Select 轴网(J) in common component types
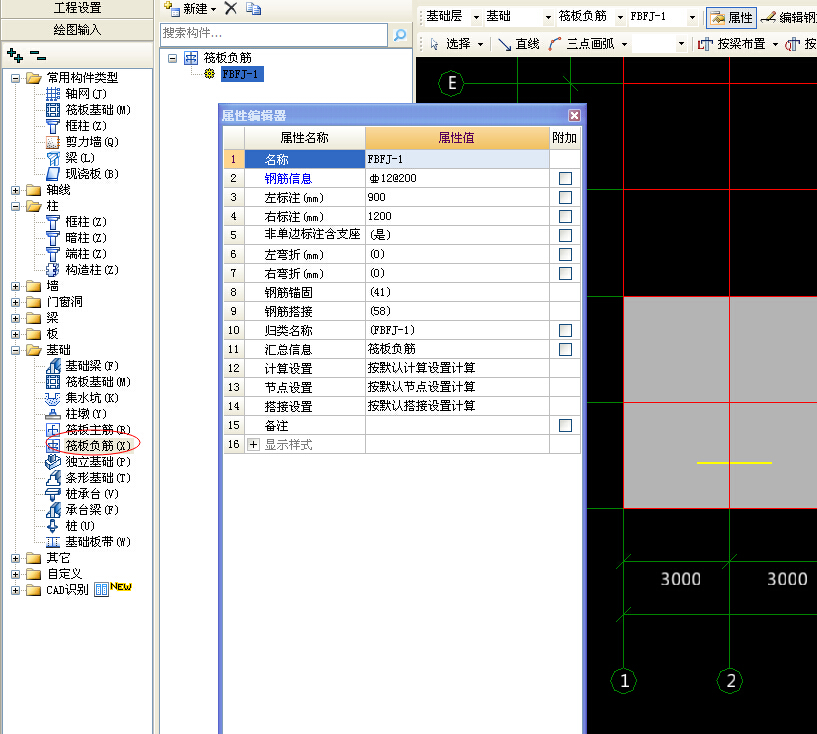This screenshot has width=817, height=734. coord(76,94)
